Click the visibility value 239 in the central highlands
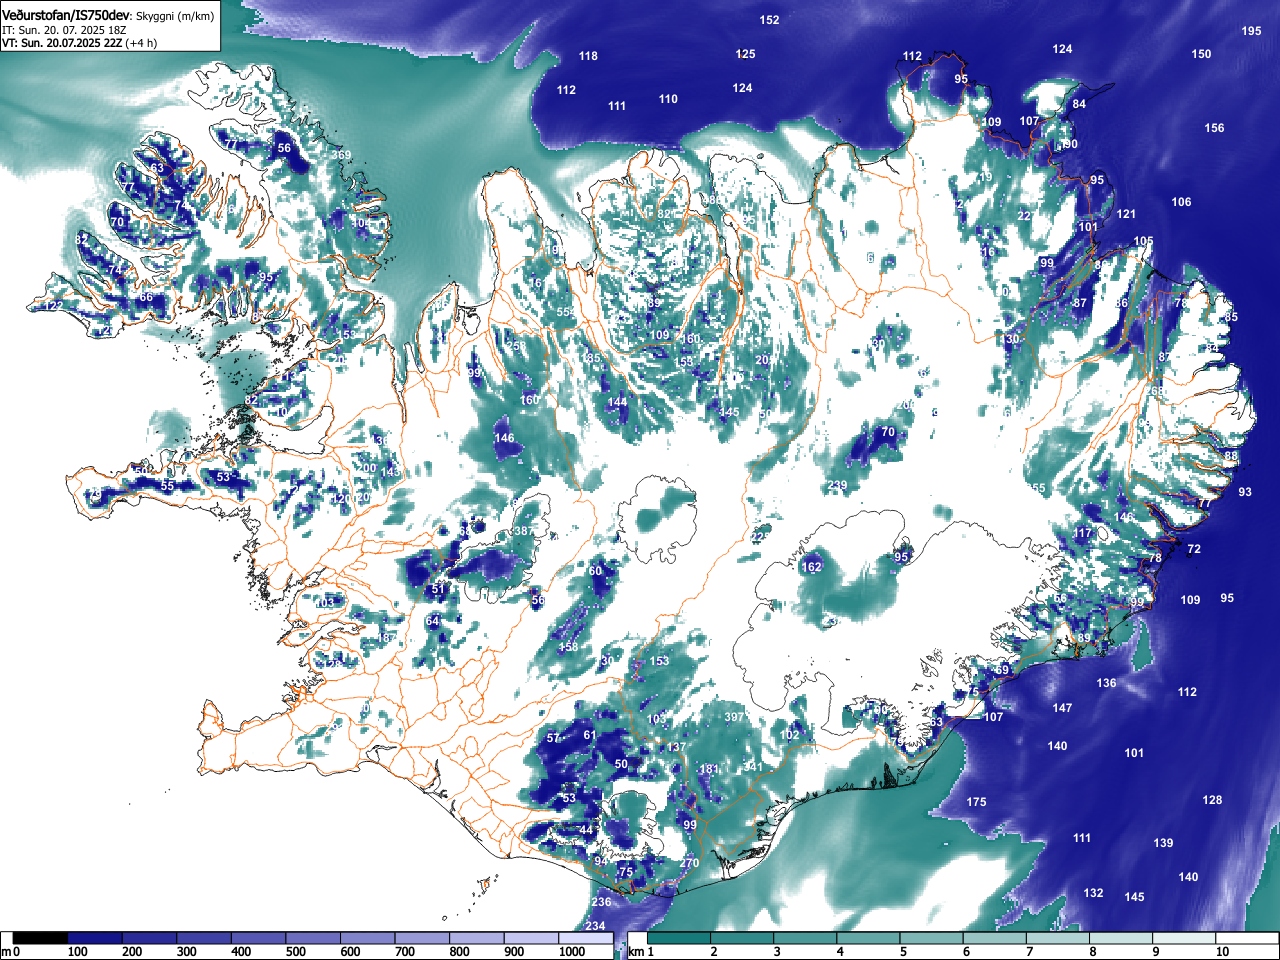 click(x=838, y=485)
